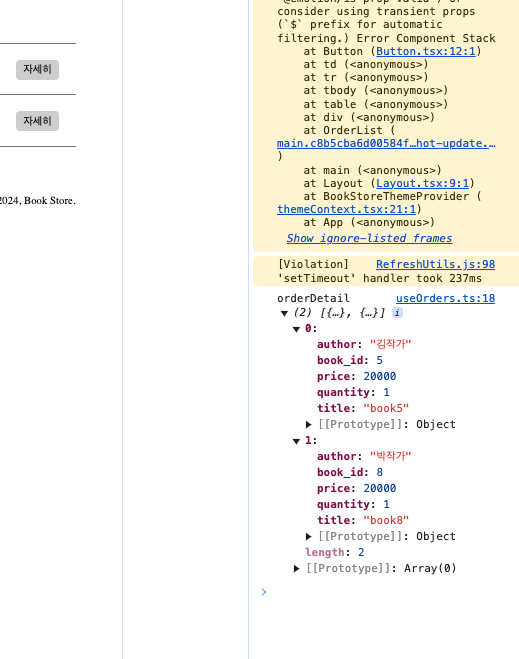Select the title "book5" value

[386, 408]
